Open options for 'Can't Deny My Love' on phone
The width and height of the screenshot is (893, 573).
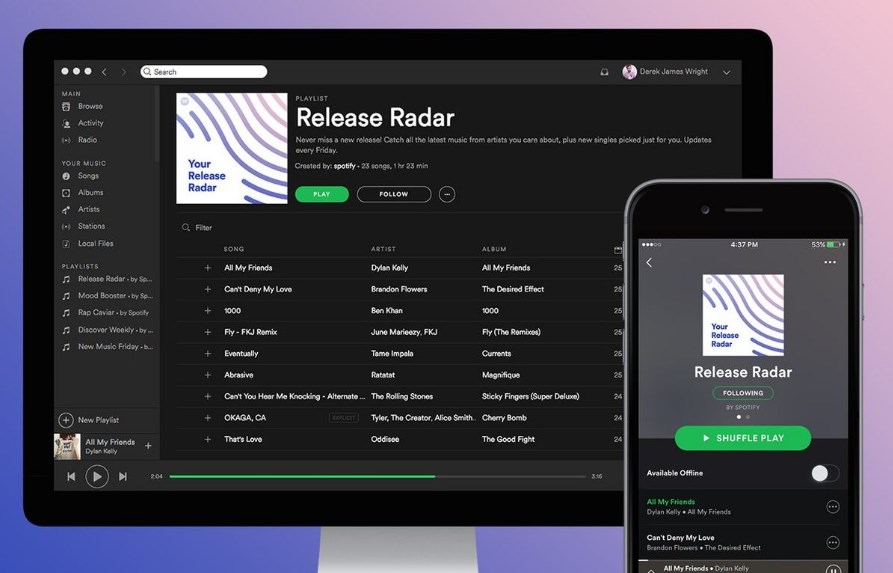pos(832,543)
